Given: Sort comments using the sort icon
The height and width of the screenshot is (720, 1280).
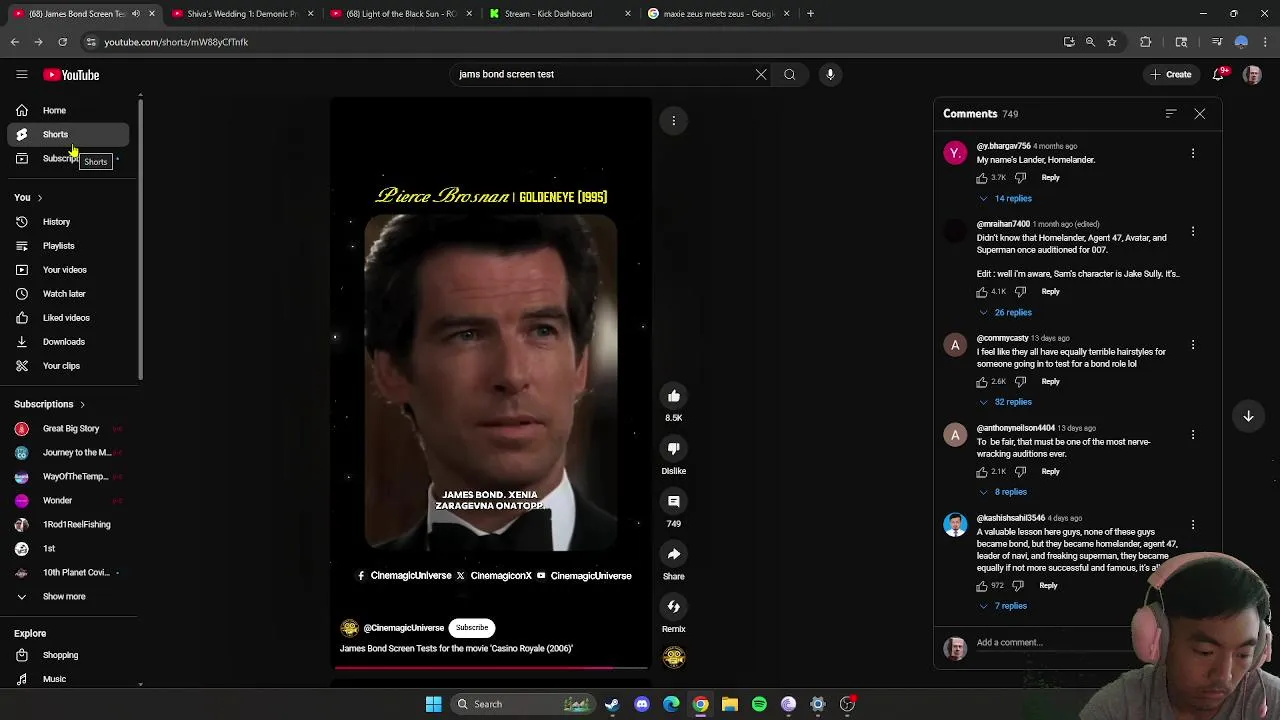Looking at the screenshot, I should (x=1171, y=114).
